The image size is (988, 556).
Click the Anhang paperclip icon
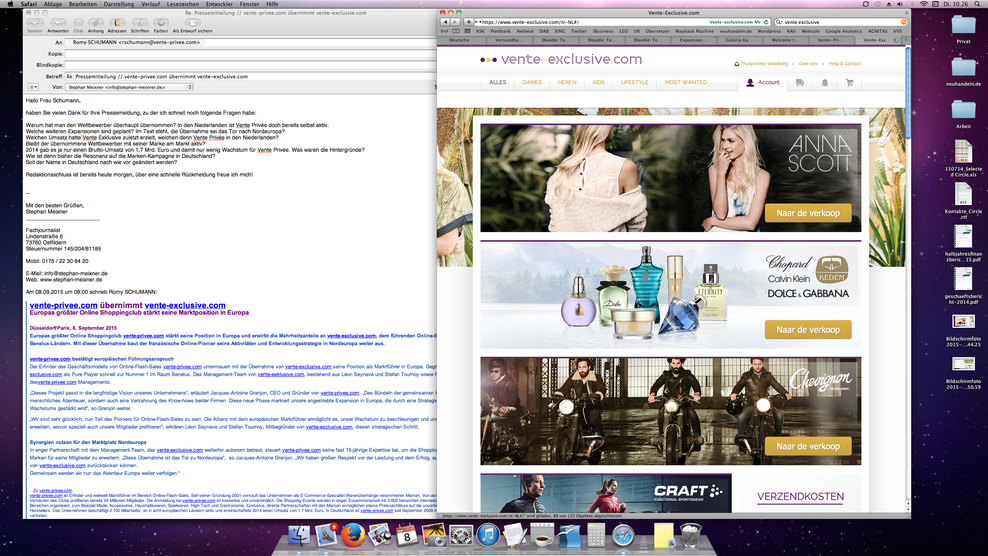[96, 23]
